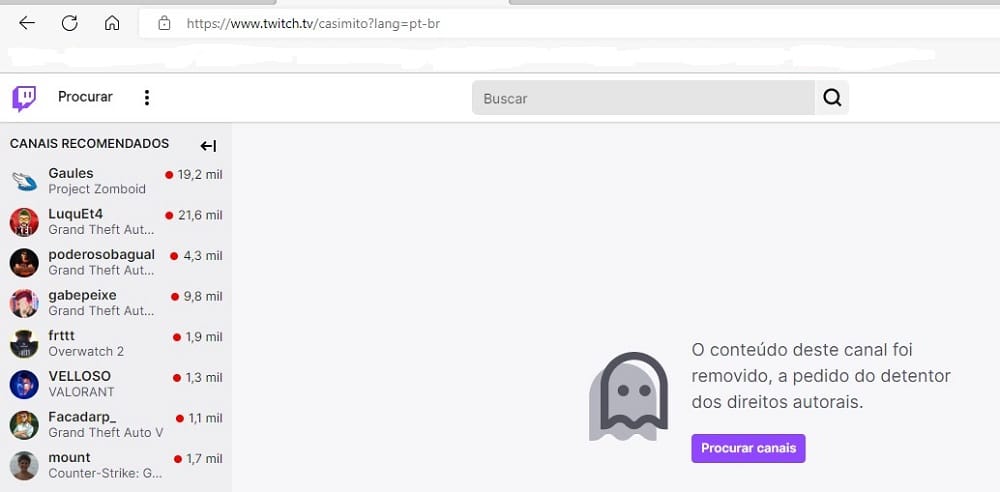This screenshot has width=1000, height=492.
Task: Open the Twitch logo home link
Action: tap(24, 98)
